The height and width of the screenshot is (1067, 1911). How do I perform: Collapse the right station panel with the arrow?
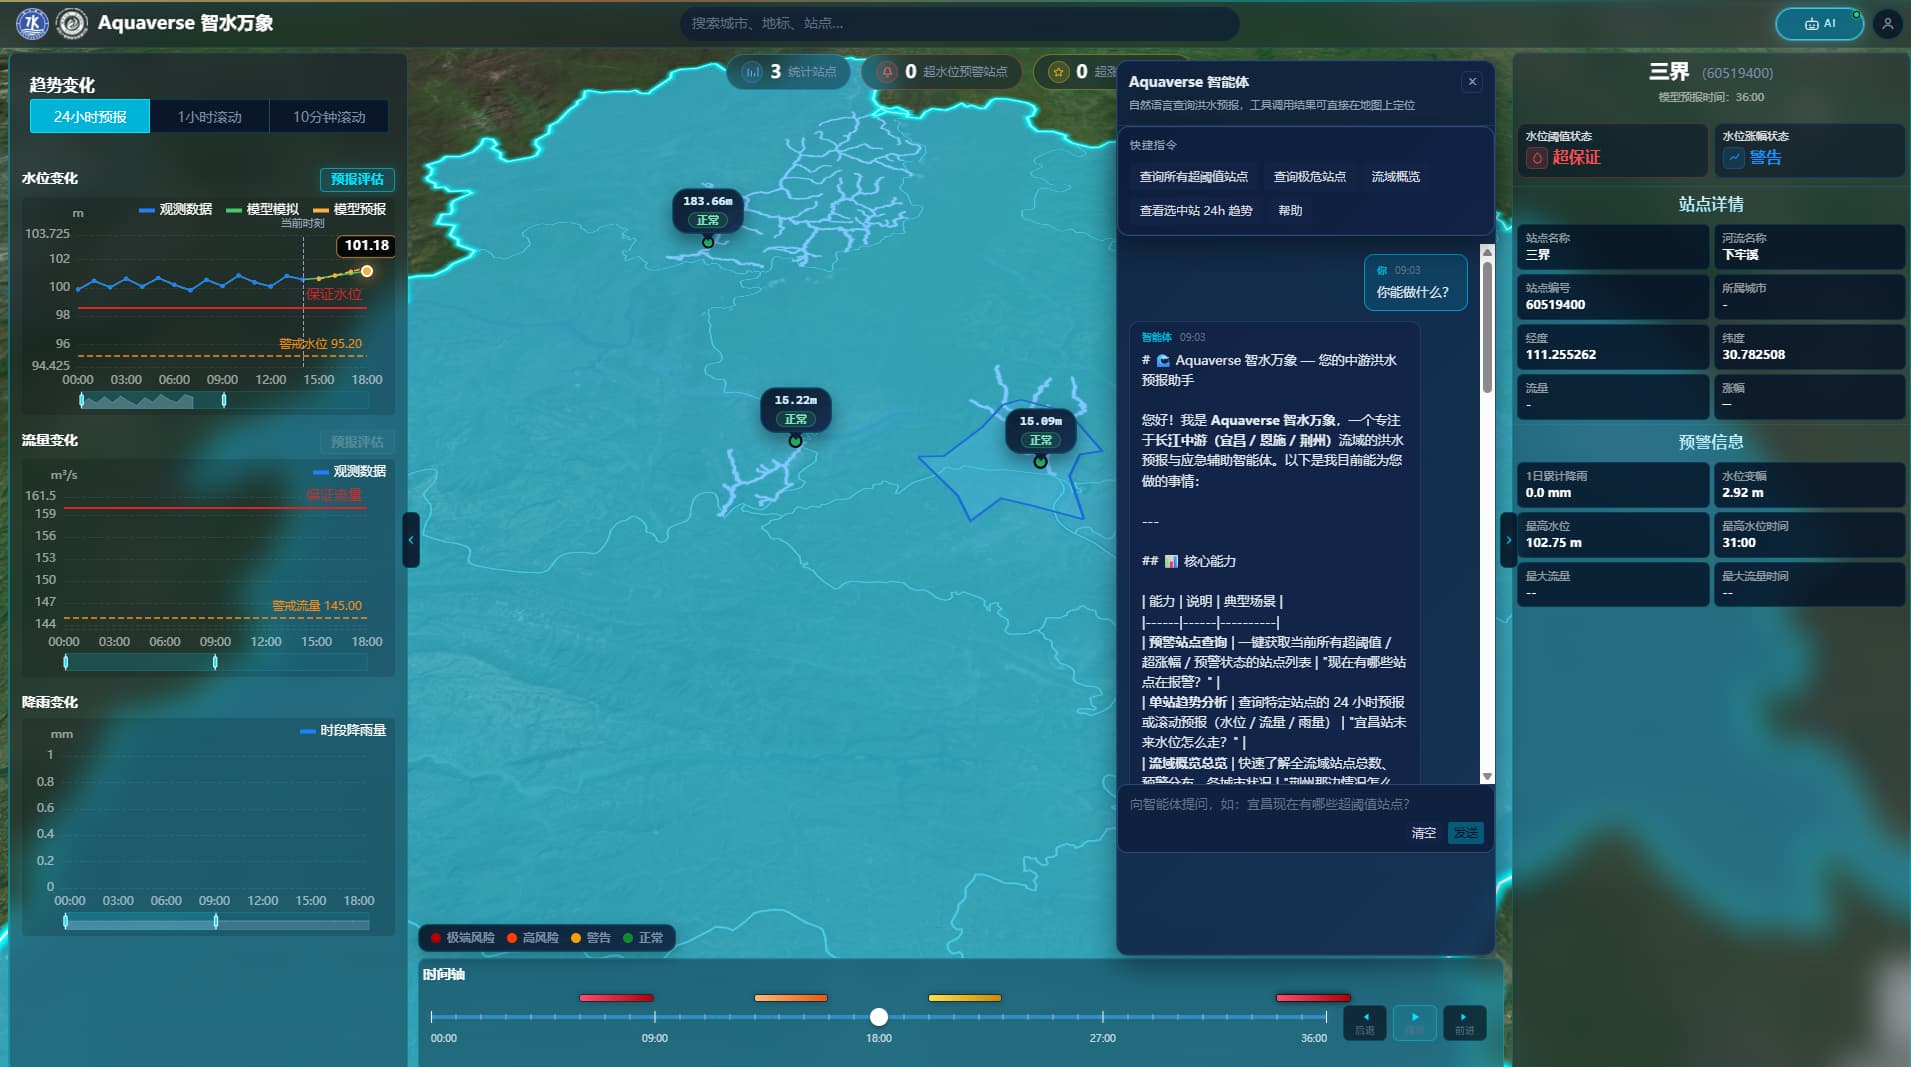(x=1508, y=540)
